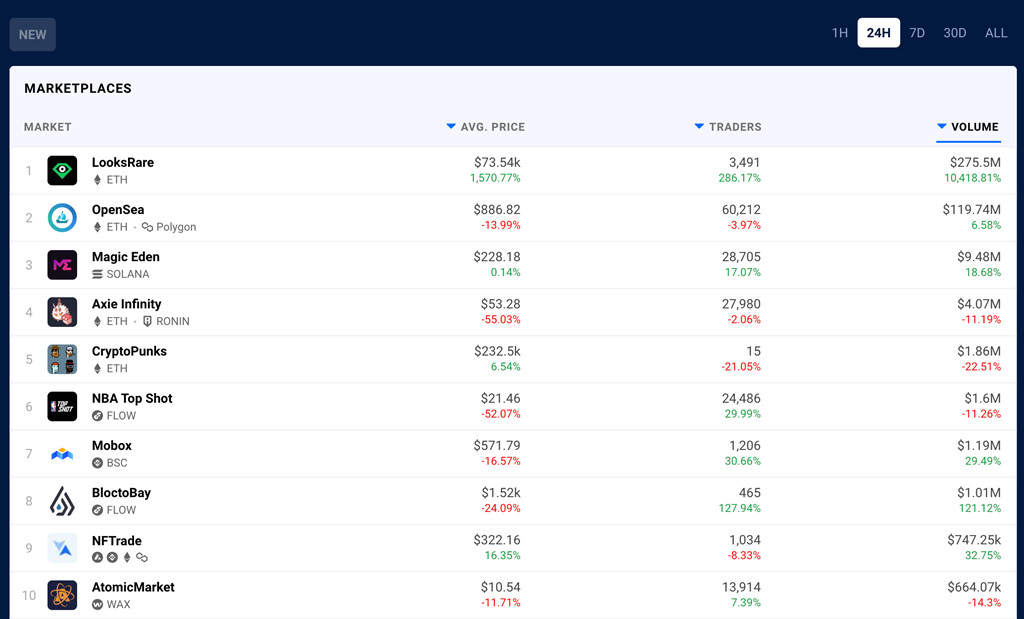
Task: Click the Solana chain icon under Magic Eden
Action: coord(97,274)
